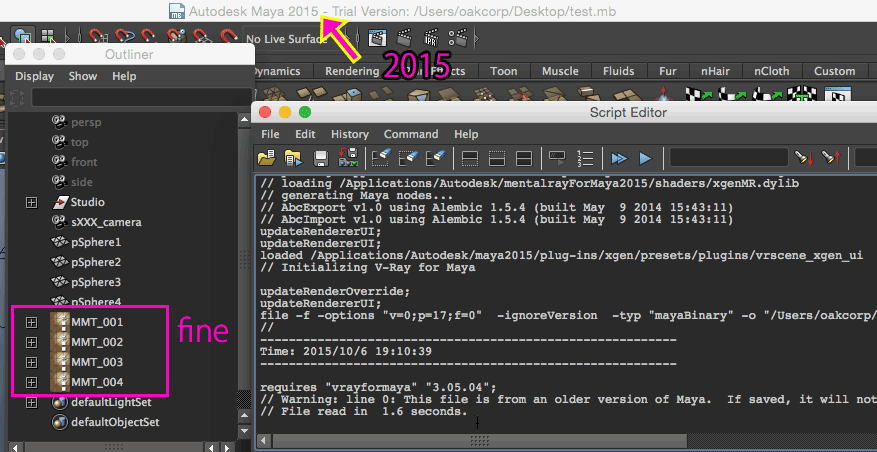
Task: Open the Script Editor Edit menu
Action: coord(305,134)
